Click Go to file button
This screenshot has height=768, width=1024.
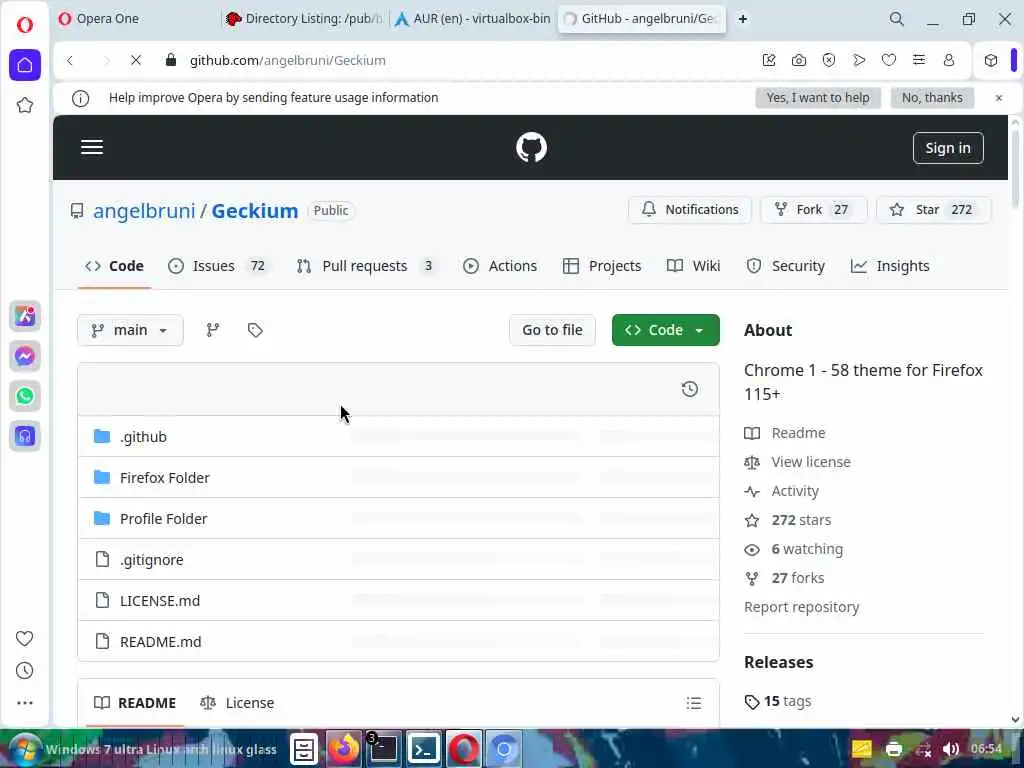coord(552,330)
